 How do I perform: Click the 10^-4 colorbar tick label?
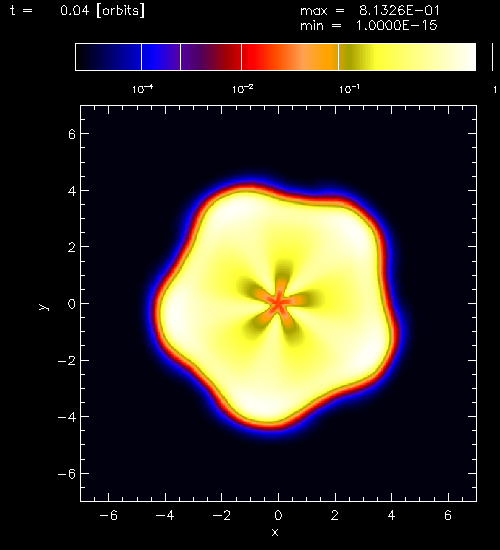pyautogui.click(x=142, y=89)
